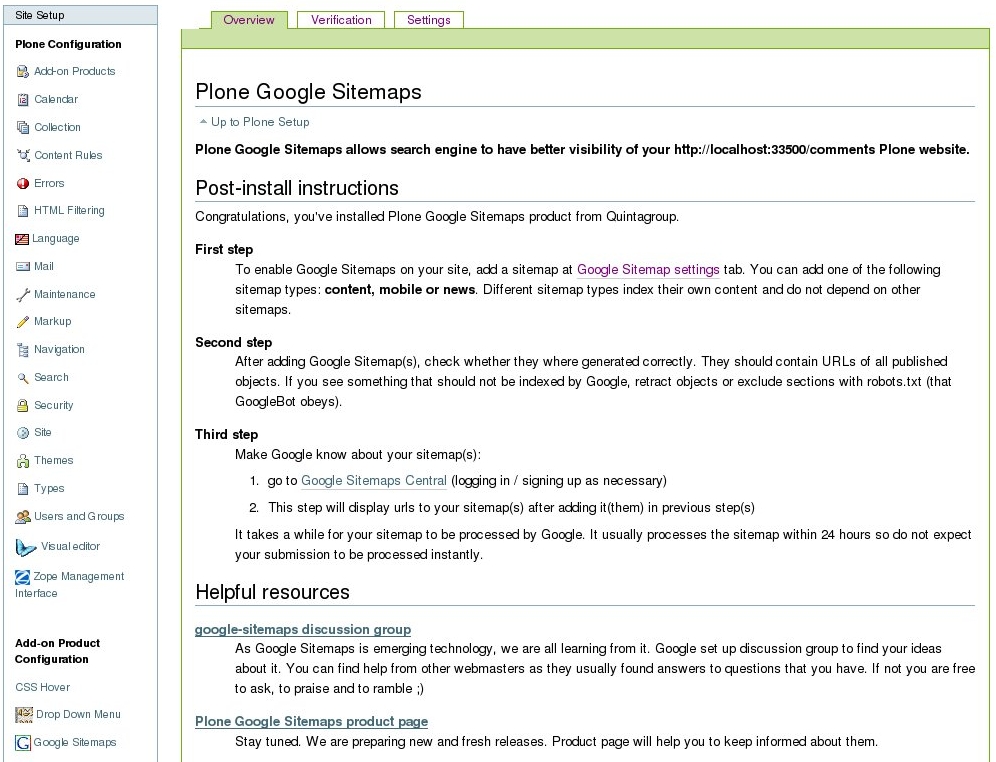Open the Settings tab
This screenshot has width=996, height=762.
click(x=428, y=20)
